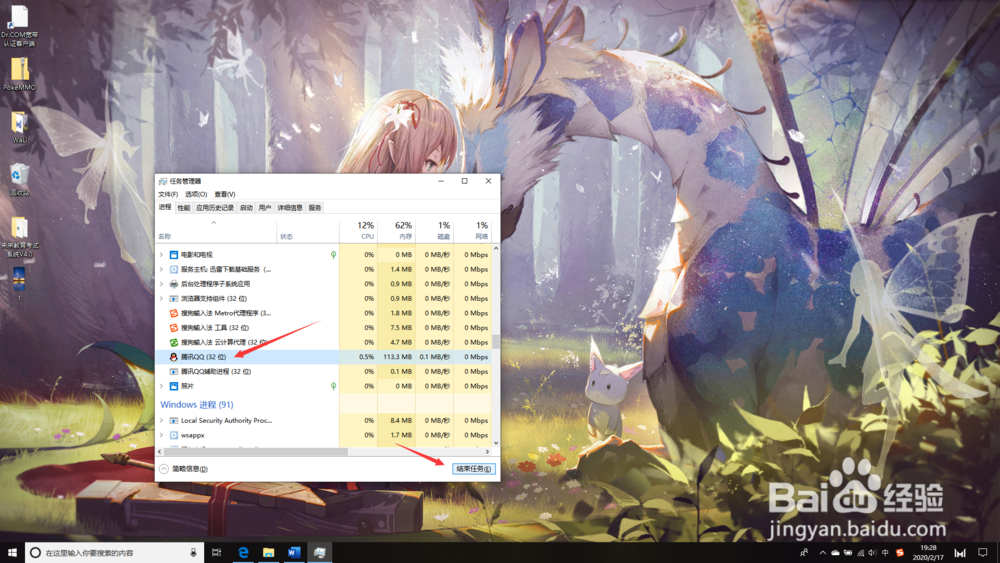The image size is (1000, 563).
Task: Select the 搜狗输入法 工具 (32 位) process
Action: (323, 328)
